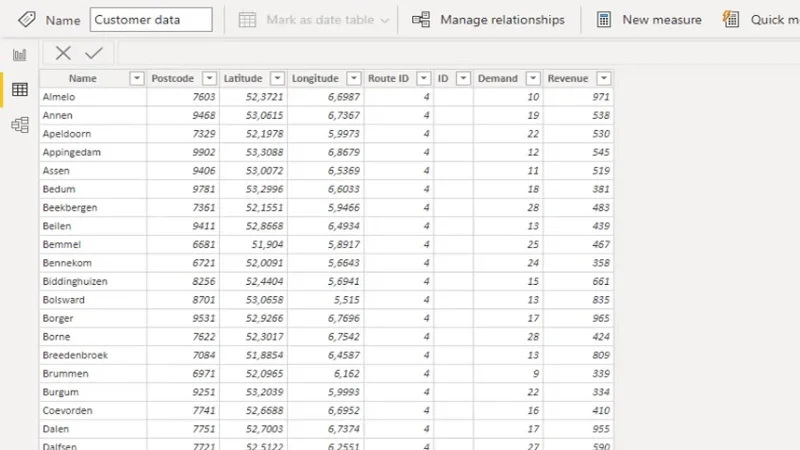Image resolution: width=800 pixels, height=450 pixels.
Task: Click the Annen name cell
Action: point(93,115)
